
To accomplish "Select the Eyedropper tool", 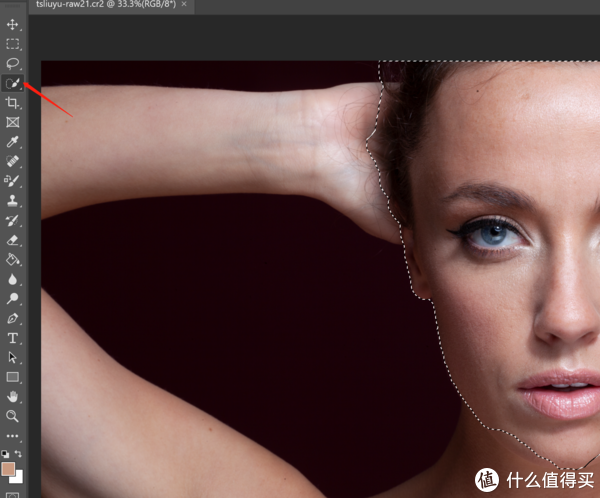I will (12, 142).
